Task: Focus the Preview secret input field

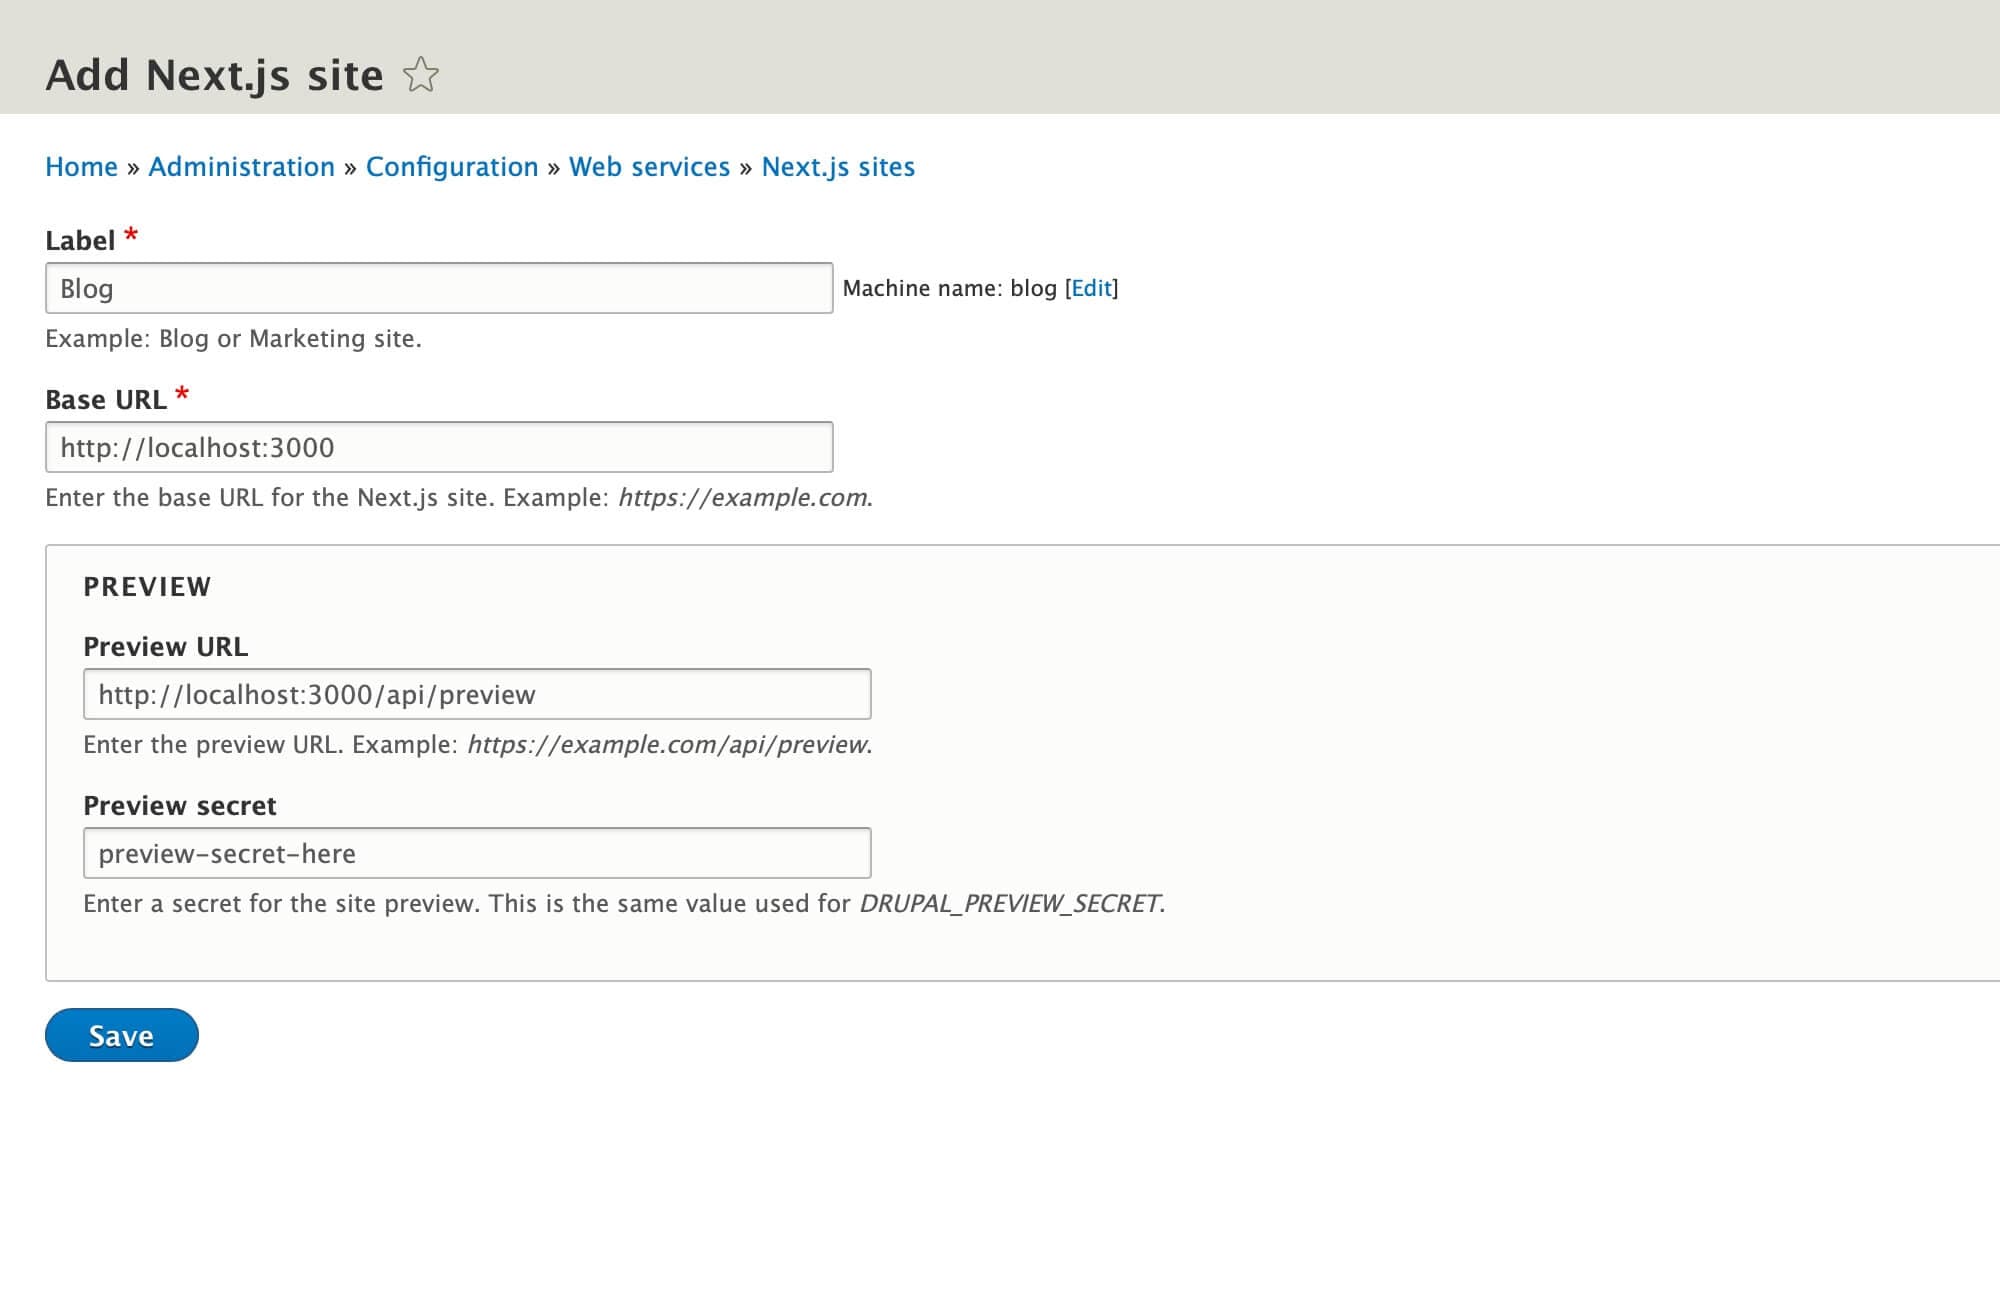Action: tap(477, 853)
